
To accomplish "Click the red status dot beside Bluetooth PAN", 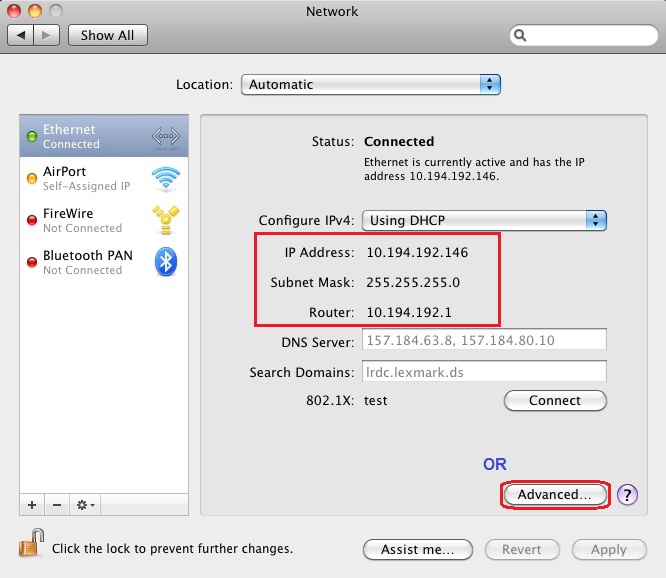I will coord(32,262).
